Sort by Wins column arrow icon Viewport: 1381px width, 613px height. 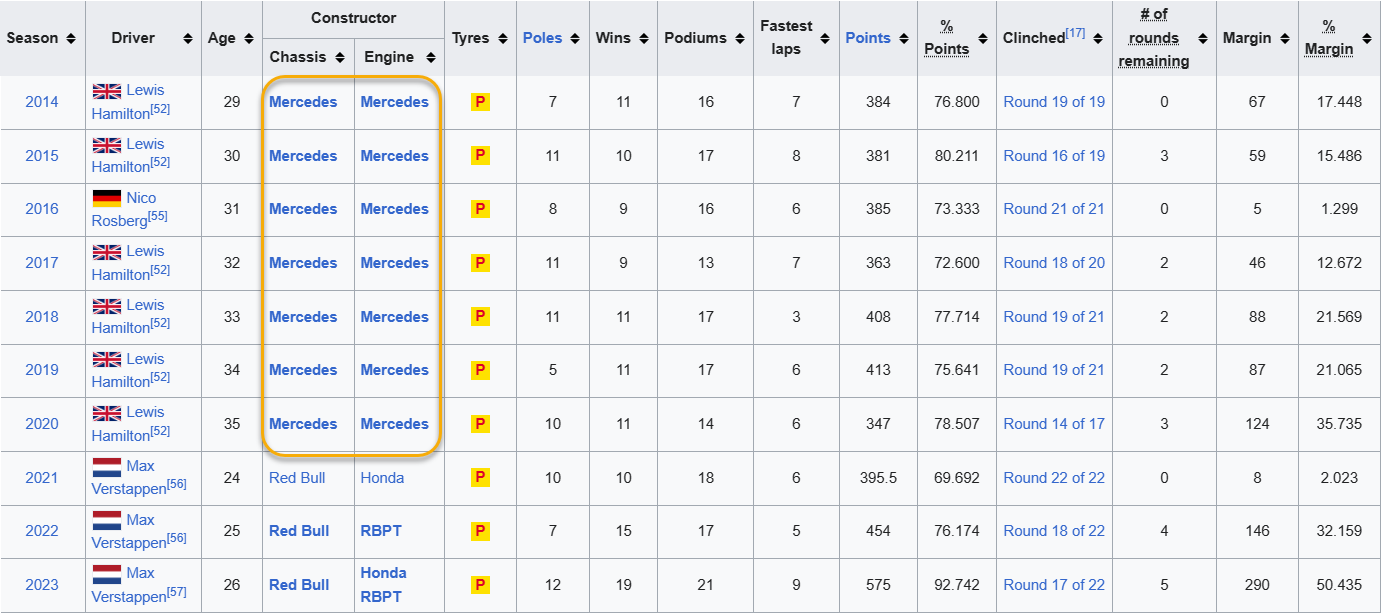[x=643, y=38]
